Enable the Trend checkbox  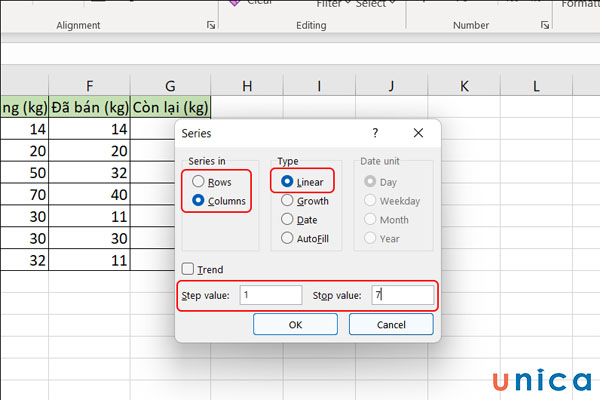[x=188, y=269]
